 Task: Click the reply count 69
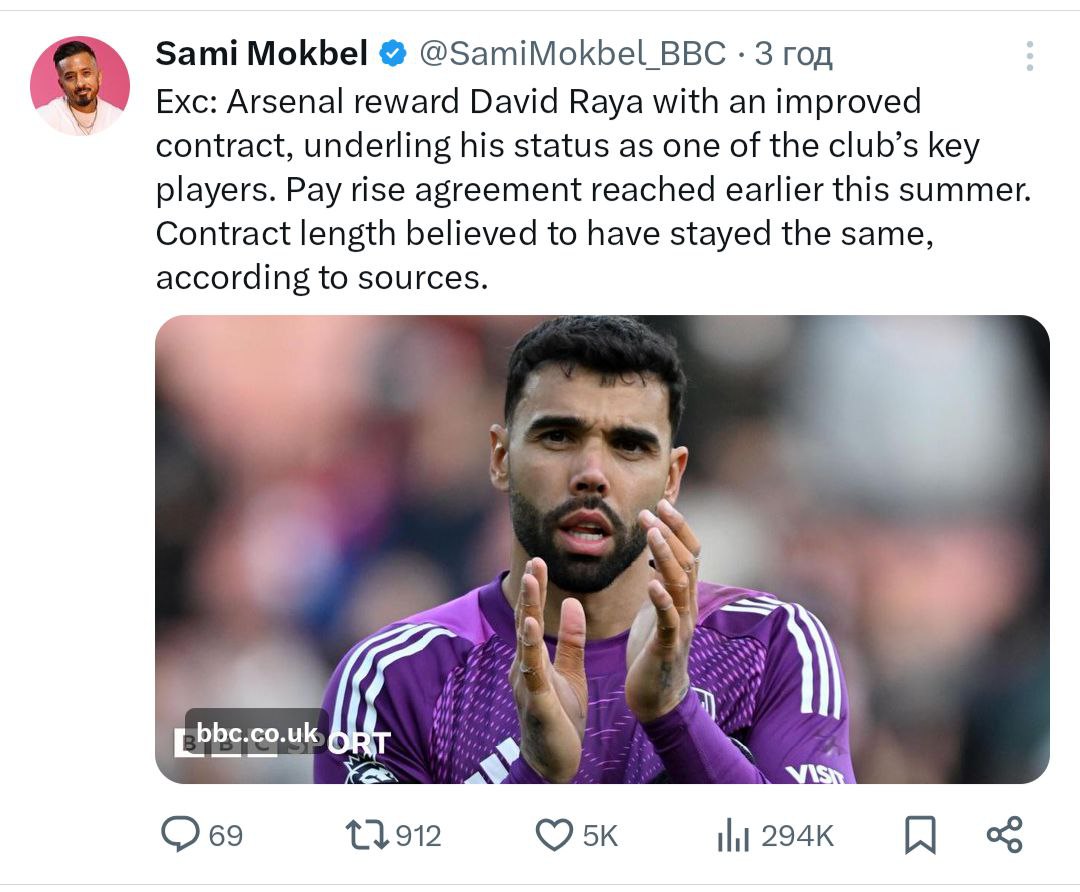[x=226, y=836]
